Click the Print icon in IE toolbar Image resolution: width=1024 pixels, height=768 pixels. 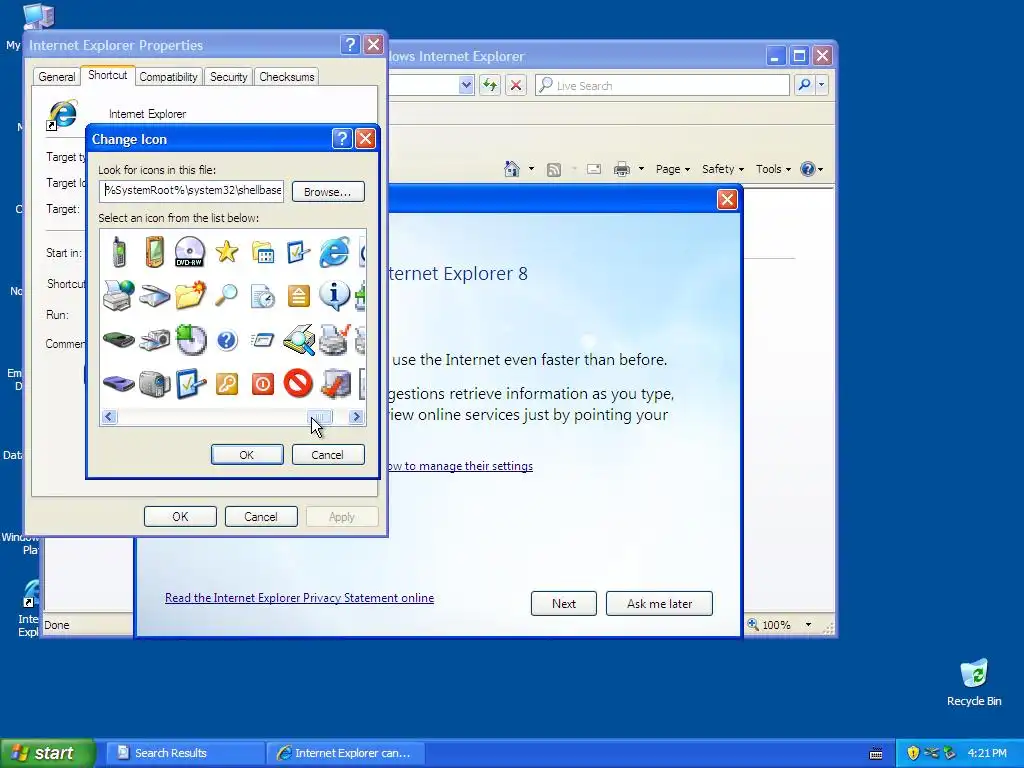622,169
